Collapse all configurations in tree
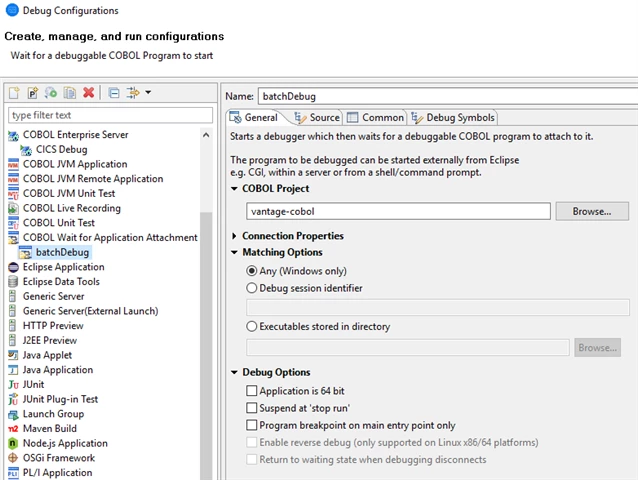 click(114, 93)
